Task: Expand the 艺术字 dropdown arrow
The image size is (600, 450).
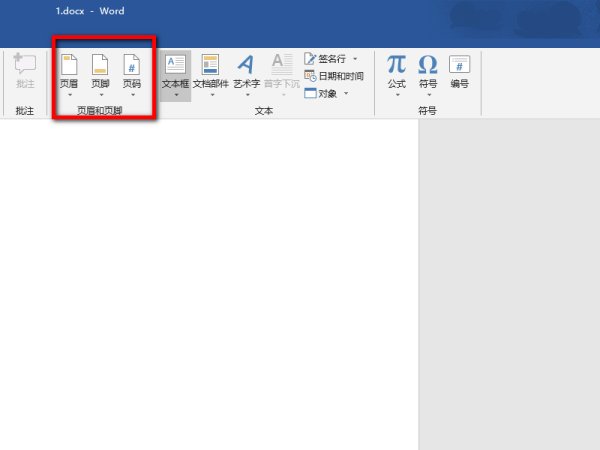Action: coord(248,95)
